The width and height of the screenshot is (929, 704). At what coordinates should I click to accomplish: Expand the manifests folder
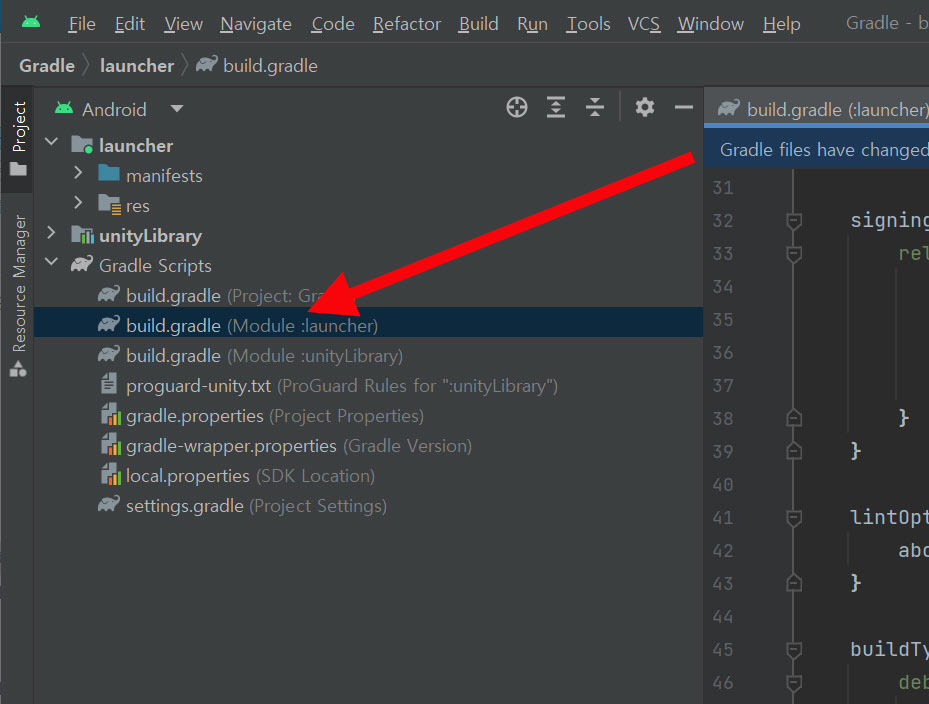[x=78, y=172]
